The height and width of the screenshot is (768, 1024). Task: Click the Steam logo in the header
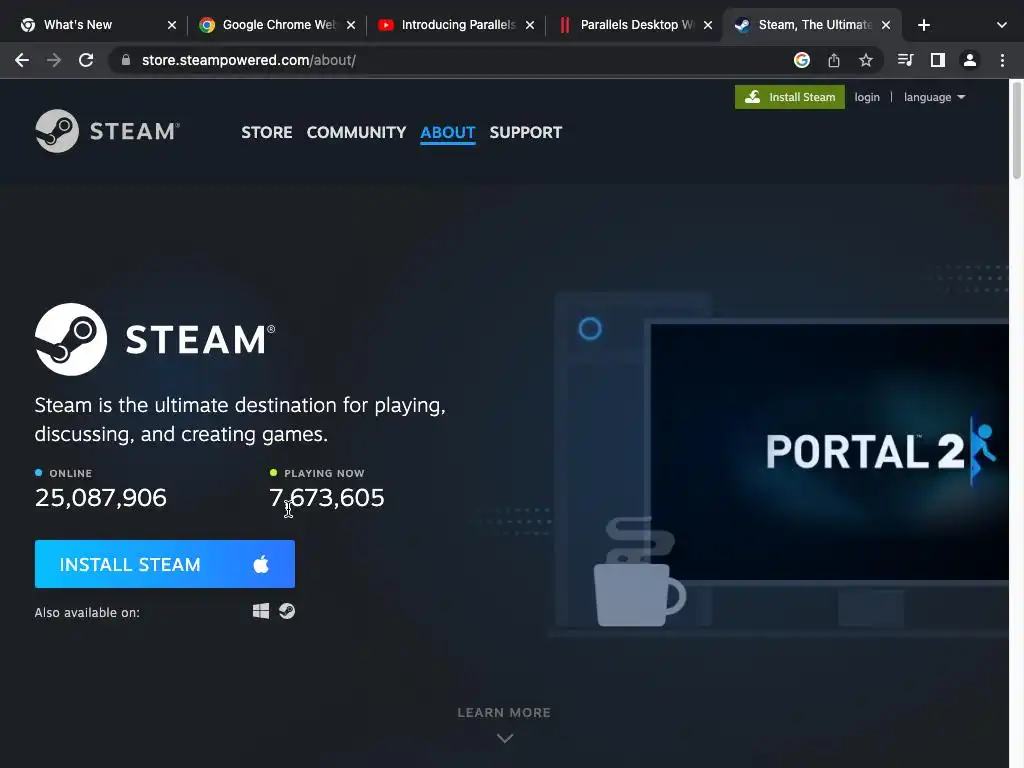click(x=107, y=131)
